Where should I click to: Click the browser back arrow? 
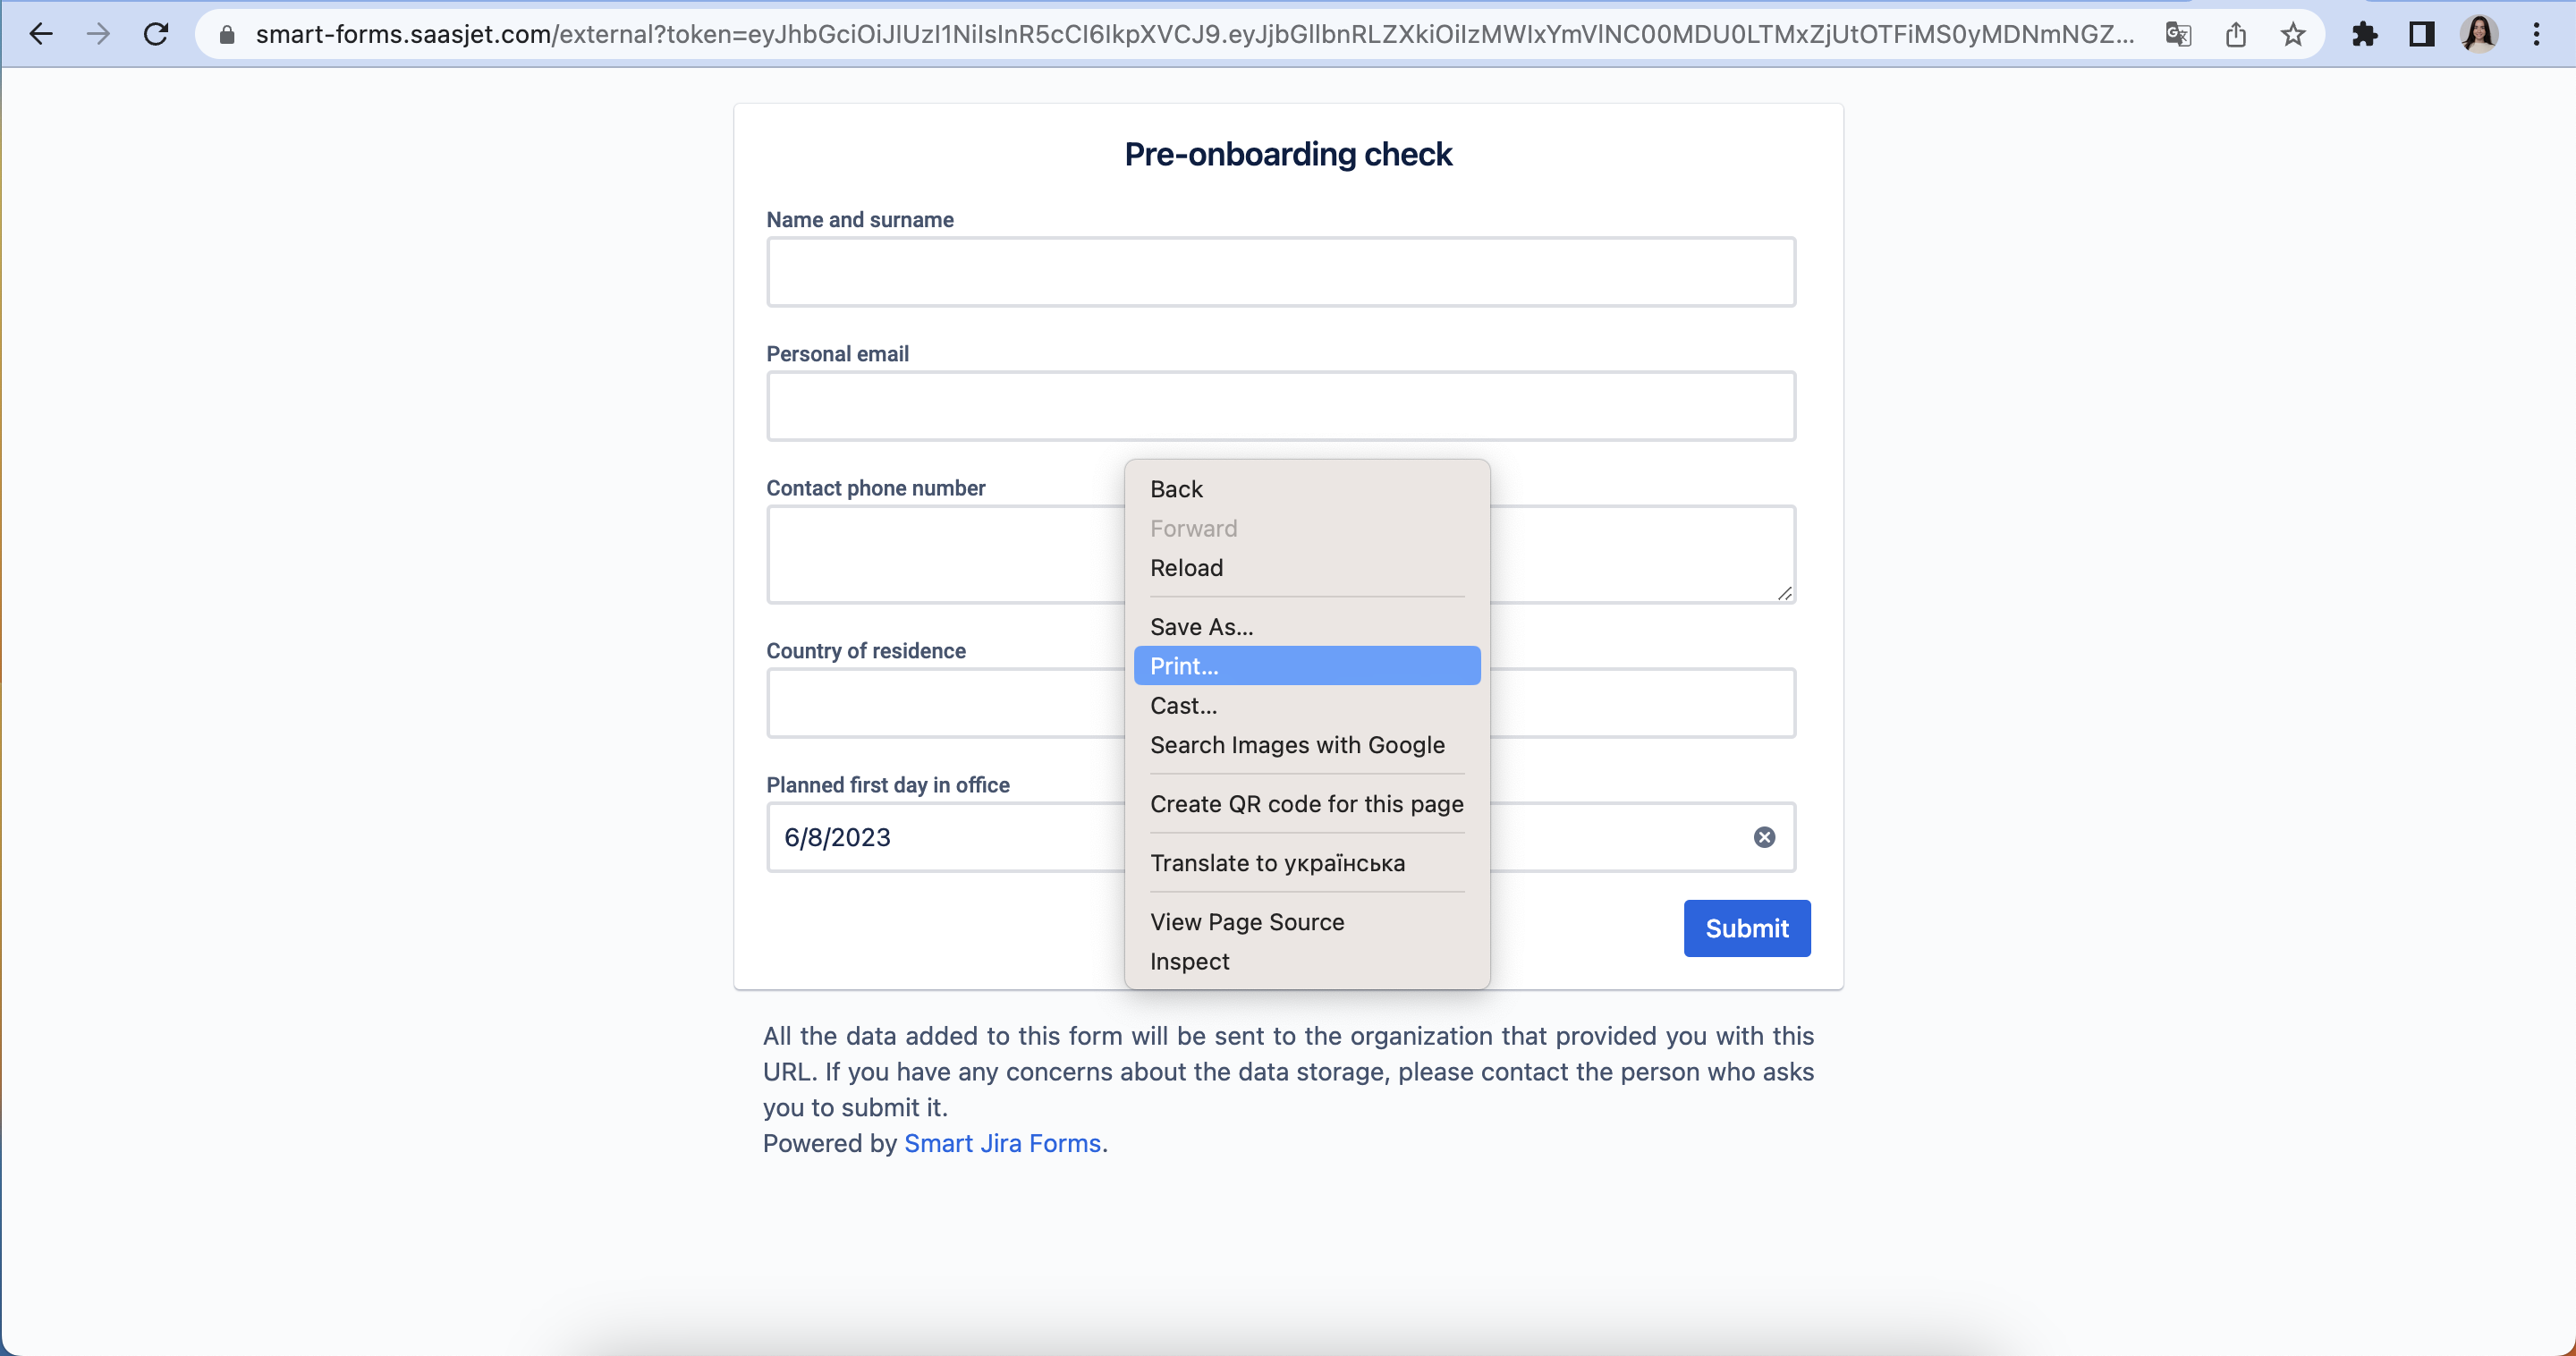(41, 34)
